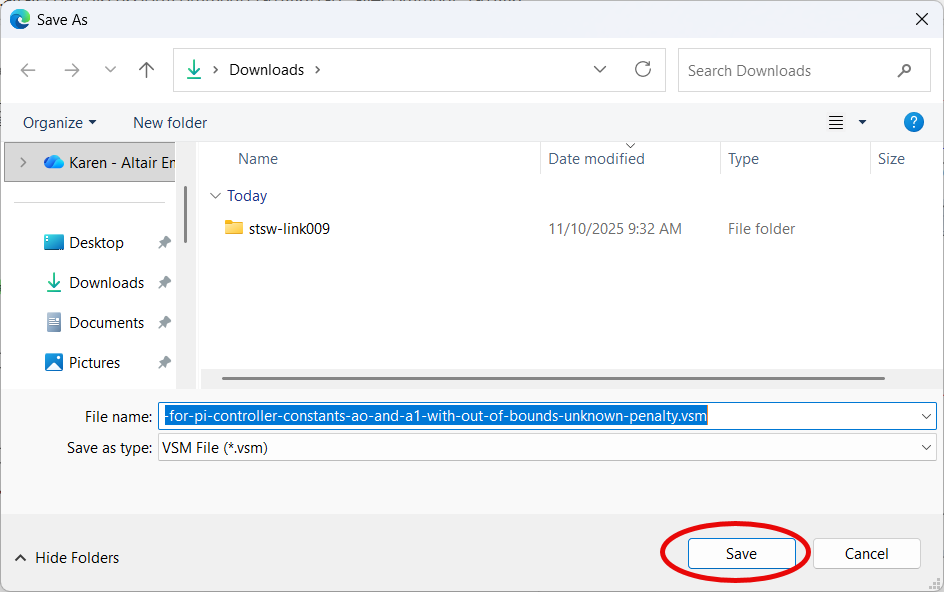Open the Save as type combo box
This screenshot has width=944, height=592.
click(x=547, y=448)
